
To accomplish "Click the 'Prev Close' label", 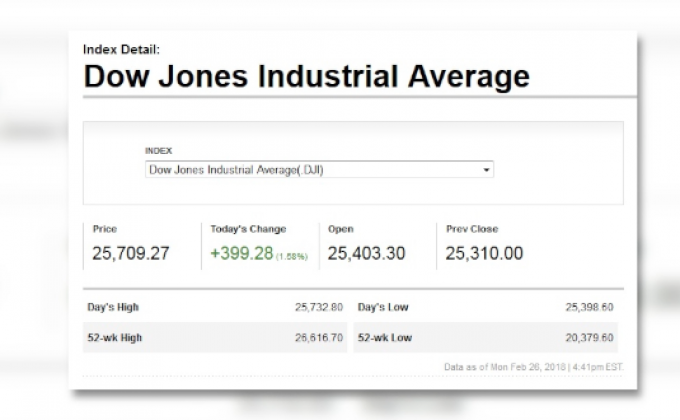I will (472, 229).
